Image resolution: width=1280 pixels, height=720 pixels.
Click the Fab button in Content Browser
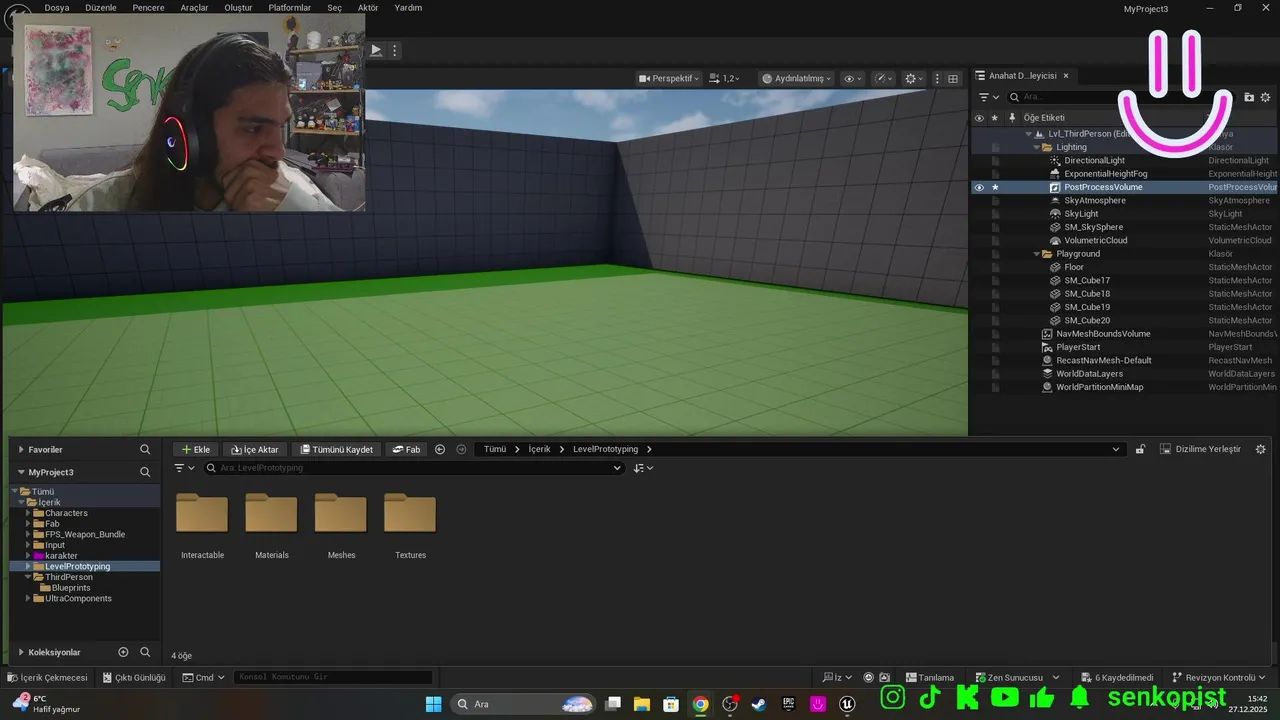pyautogui.click(x=406, y=449)
